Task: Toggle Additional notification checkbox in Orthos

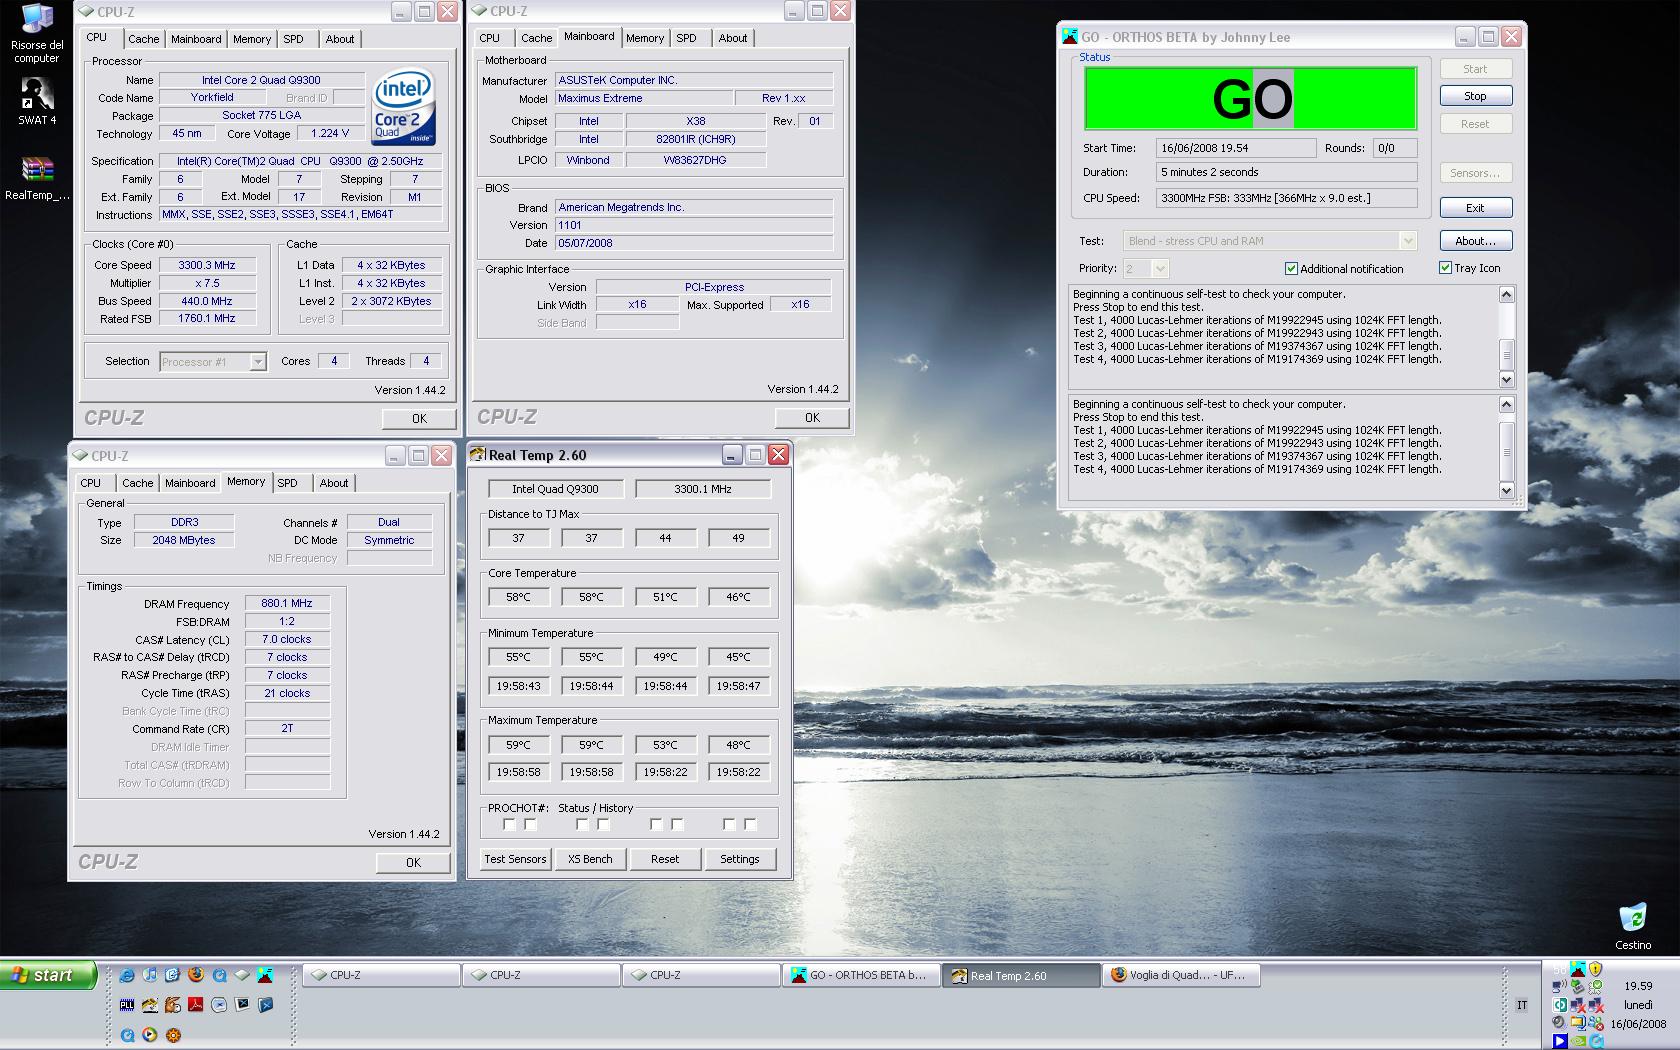Action: [x=1291, y=268]
